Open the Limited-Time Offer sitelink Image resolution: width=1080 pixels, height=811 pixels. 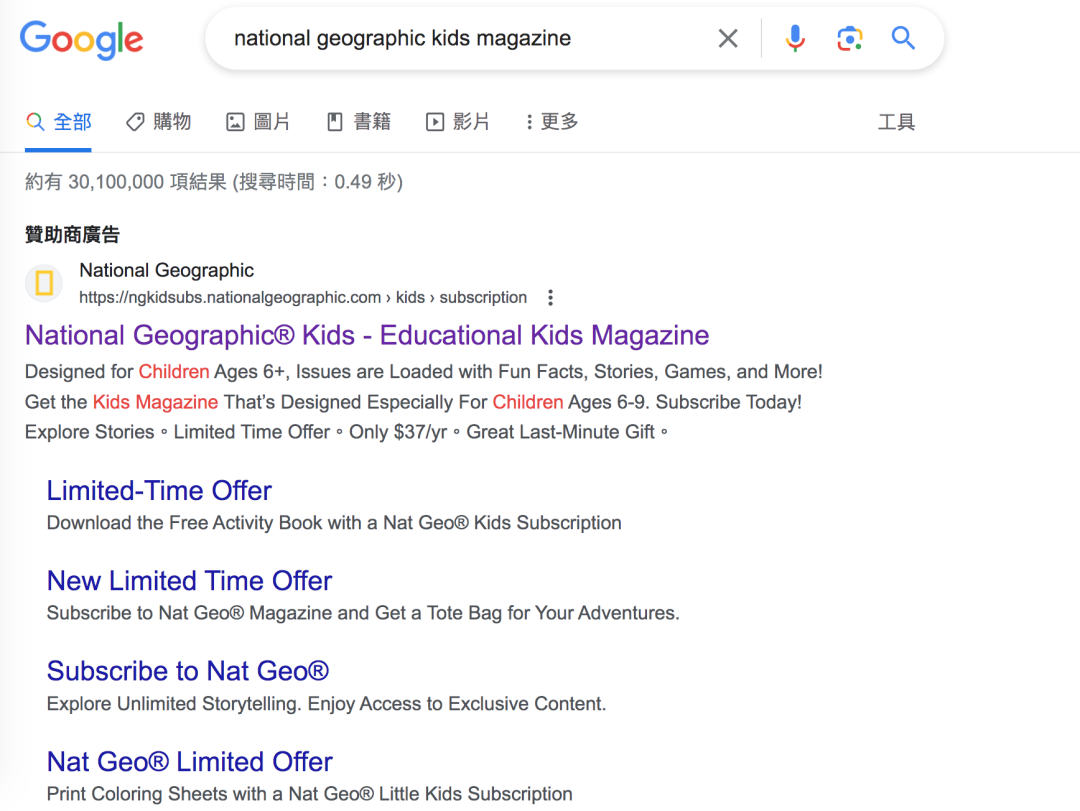tap(159, 491)
